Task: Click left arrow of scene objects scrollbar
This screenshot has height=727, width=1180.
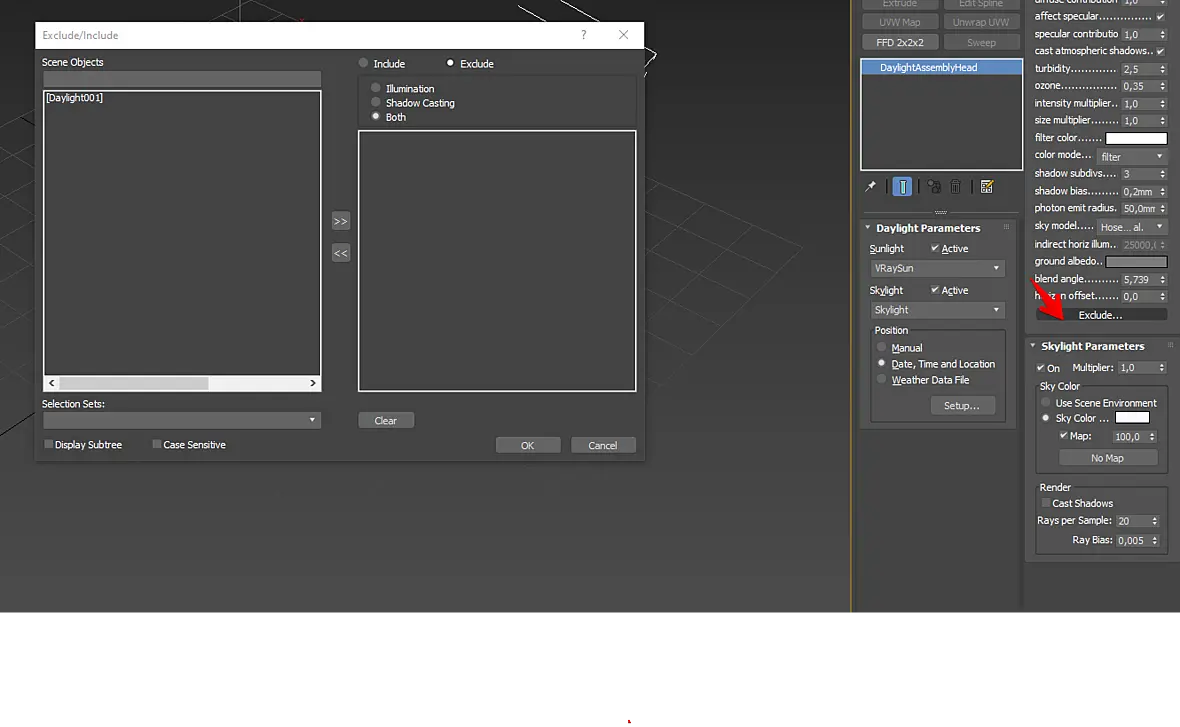Action: (x=52, y=383)
